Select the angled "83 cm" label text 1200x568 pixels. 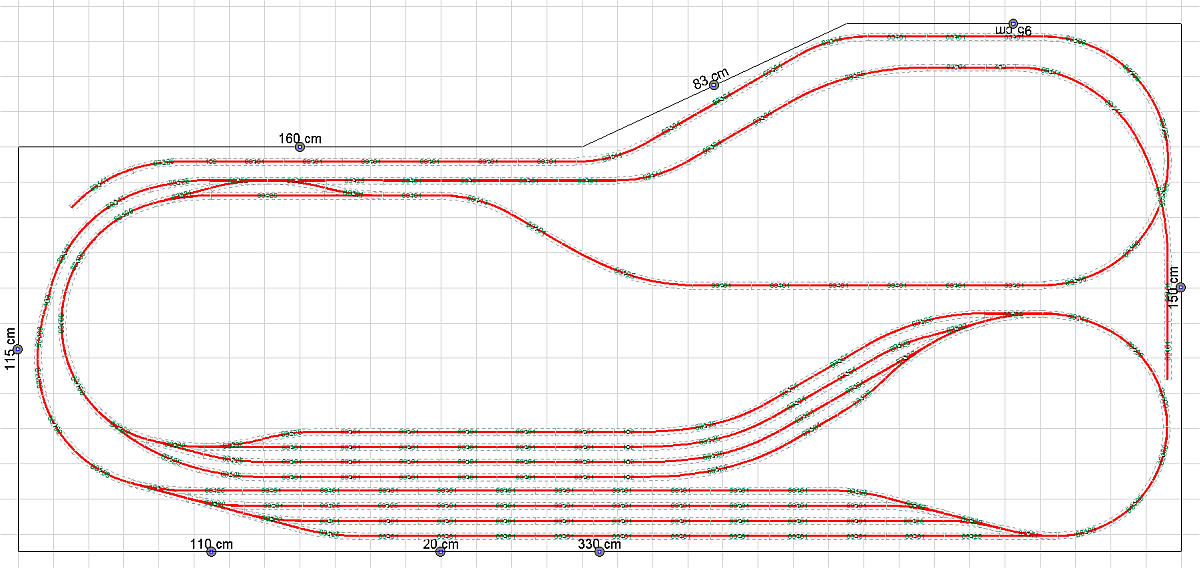[711, 76]
